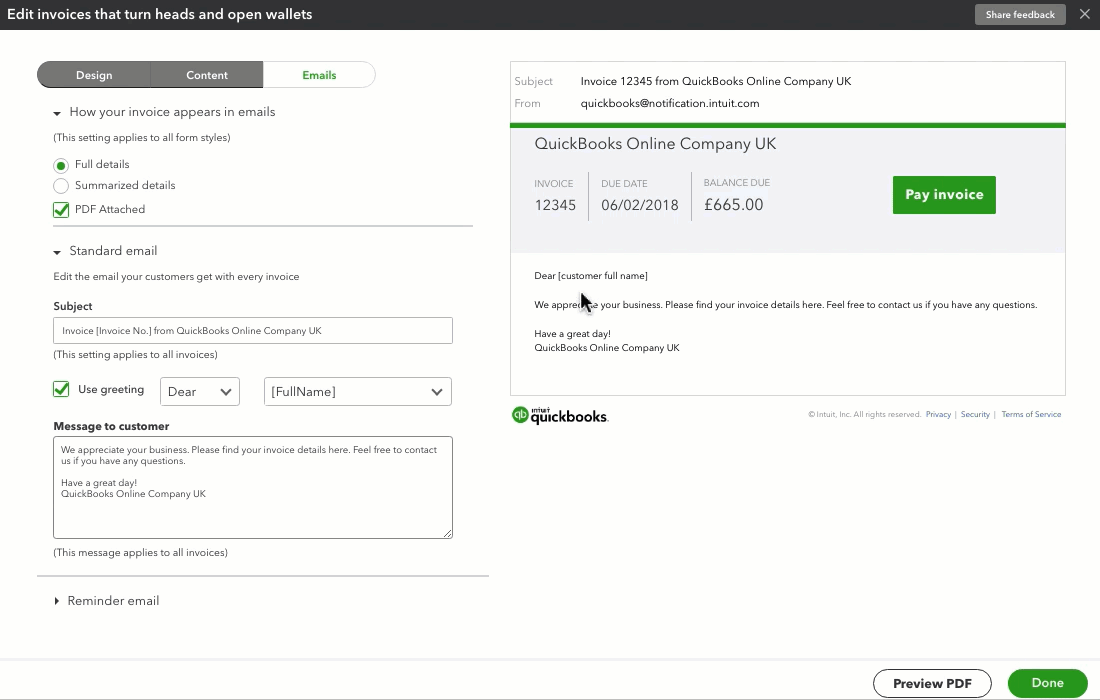Click the Share feedback button
Screen dimensions: 1100x700
pyautogui.click(x=1020, y=14)
